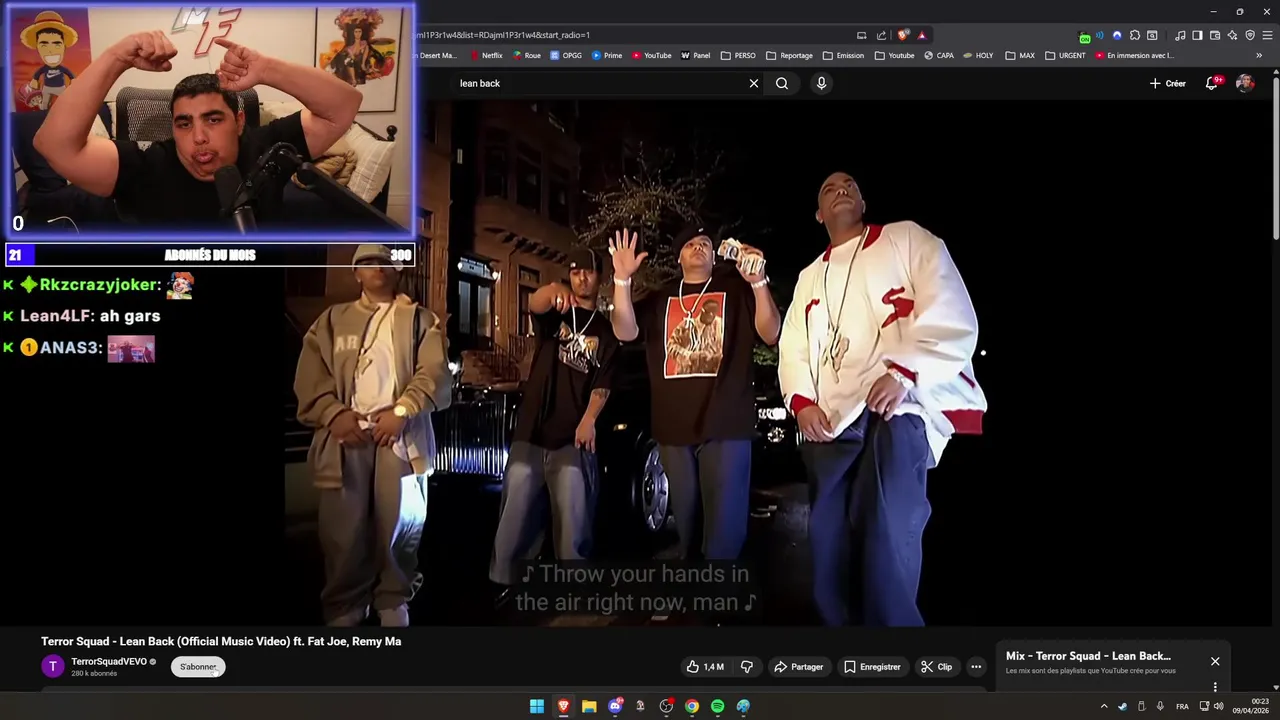Focus the 'lean back' search field
The height and width of the screenshot is (720, 1280).
tap(600, 83)
